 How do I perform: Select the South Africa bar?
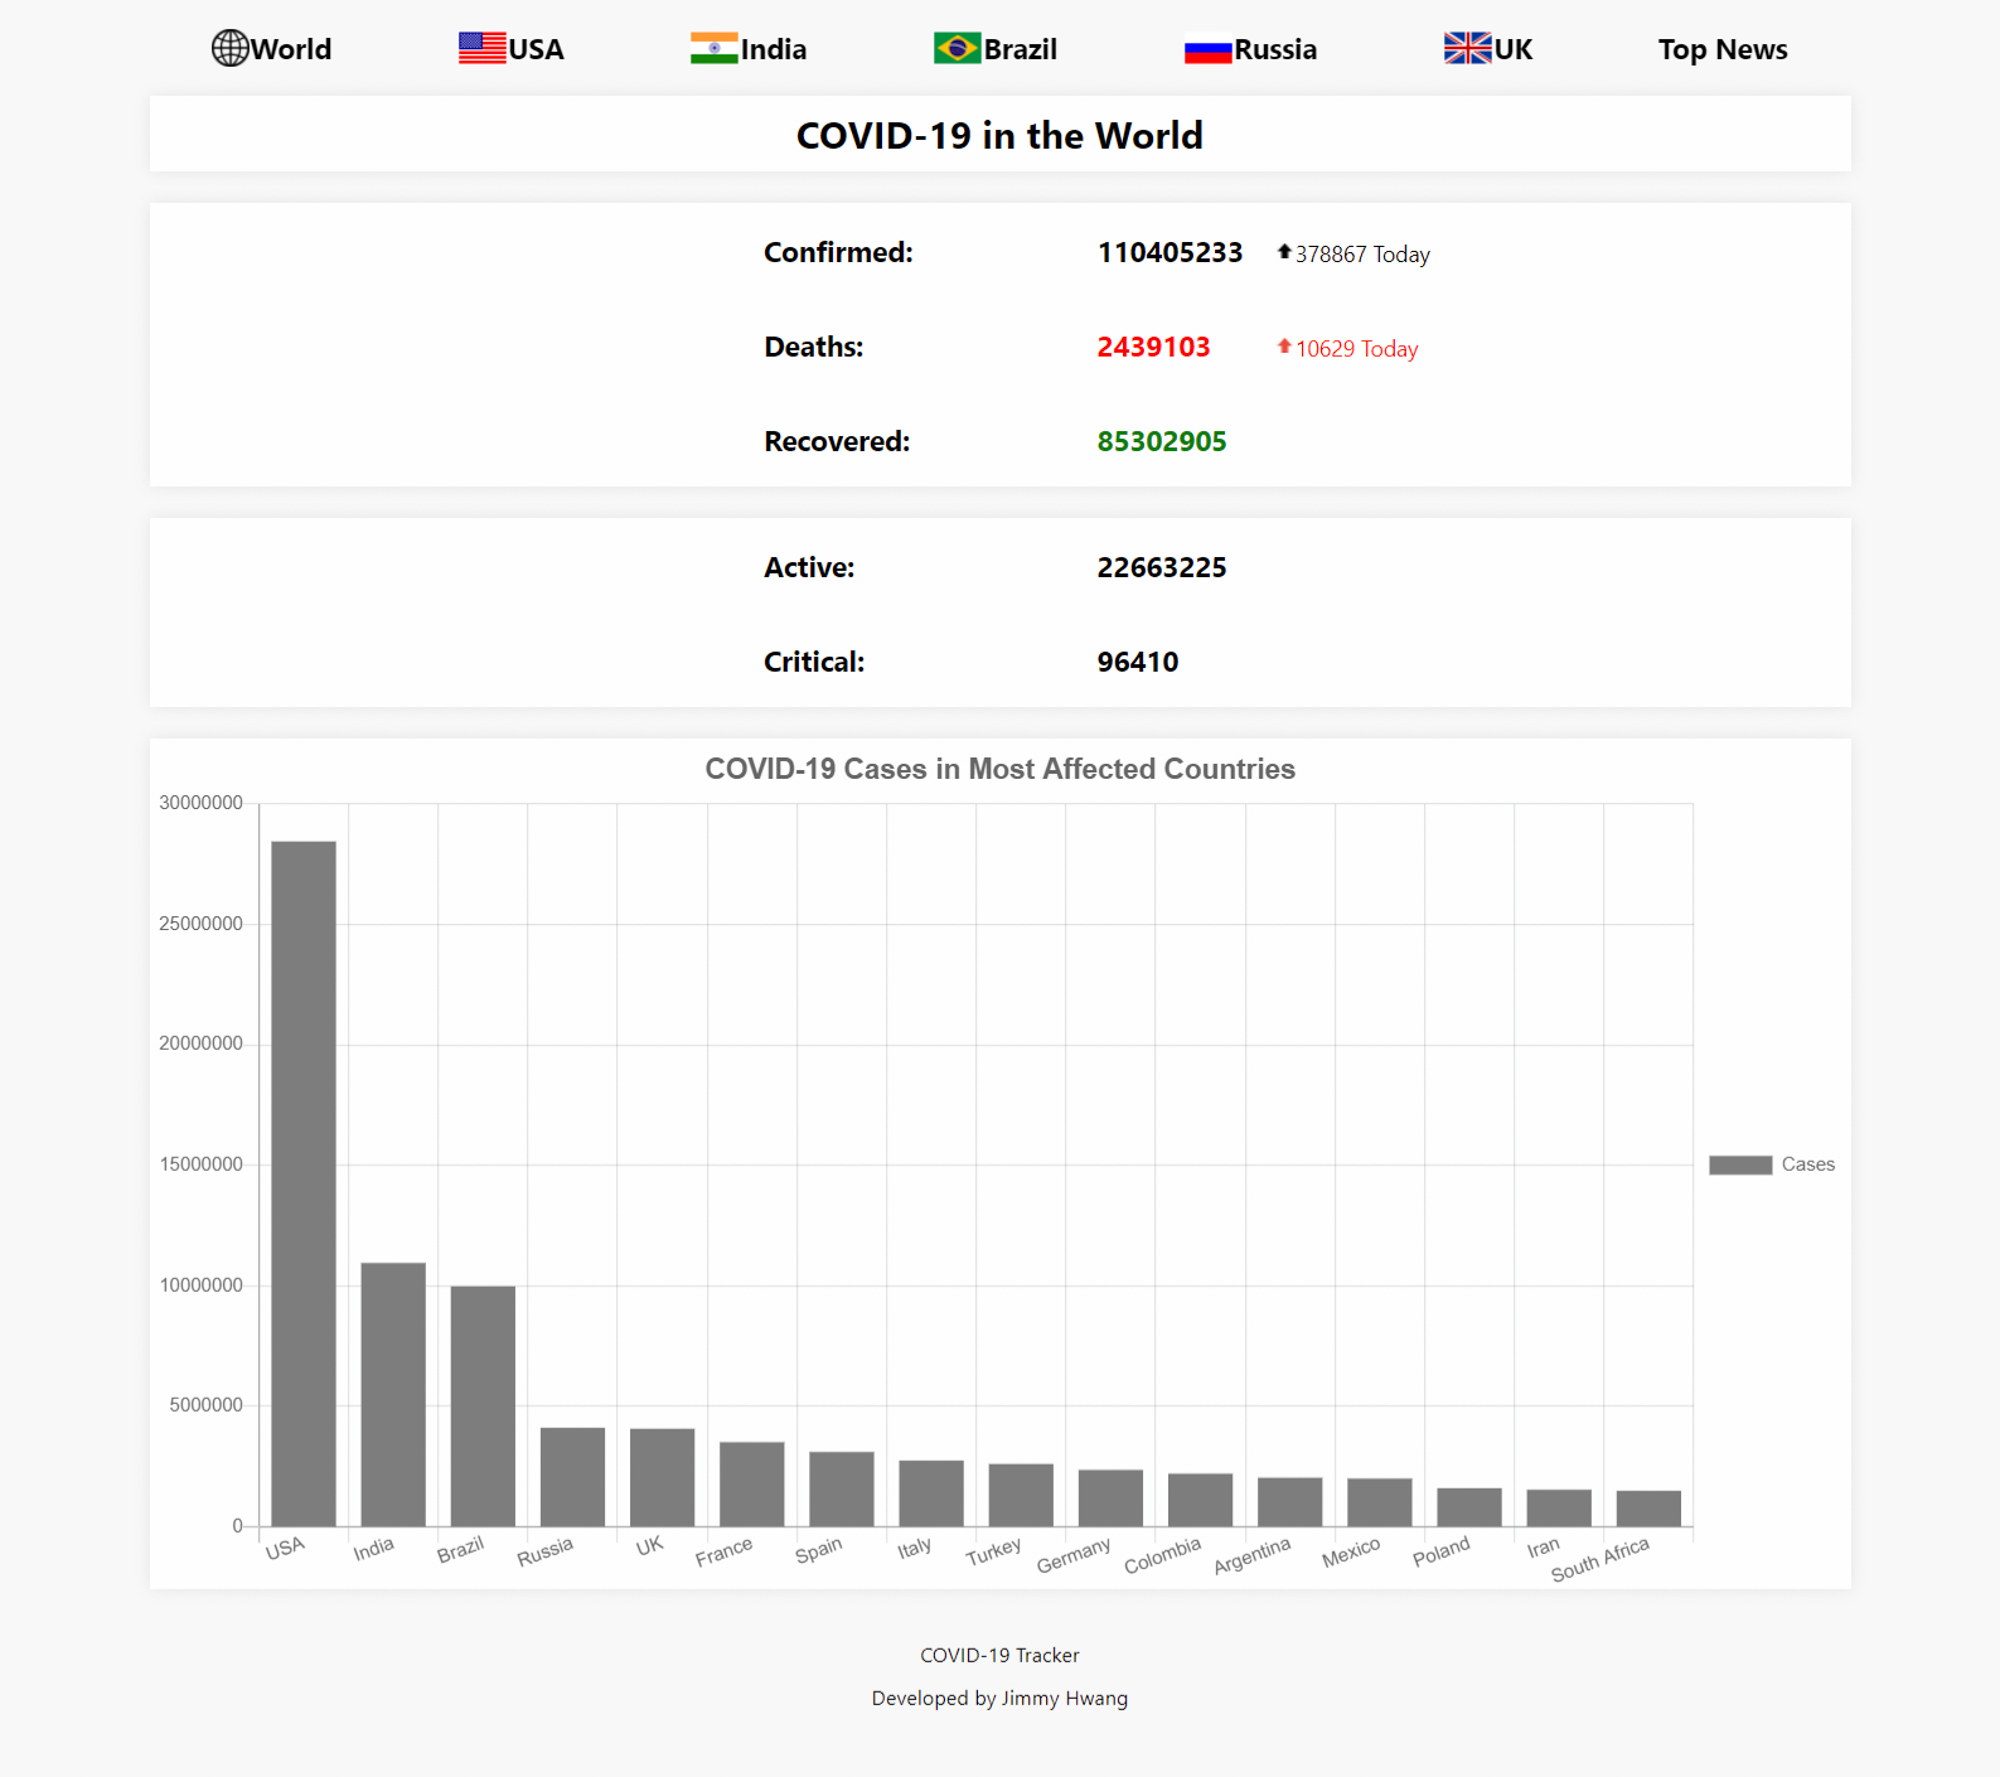pyautogui.click(x=1648, y=1508)
